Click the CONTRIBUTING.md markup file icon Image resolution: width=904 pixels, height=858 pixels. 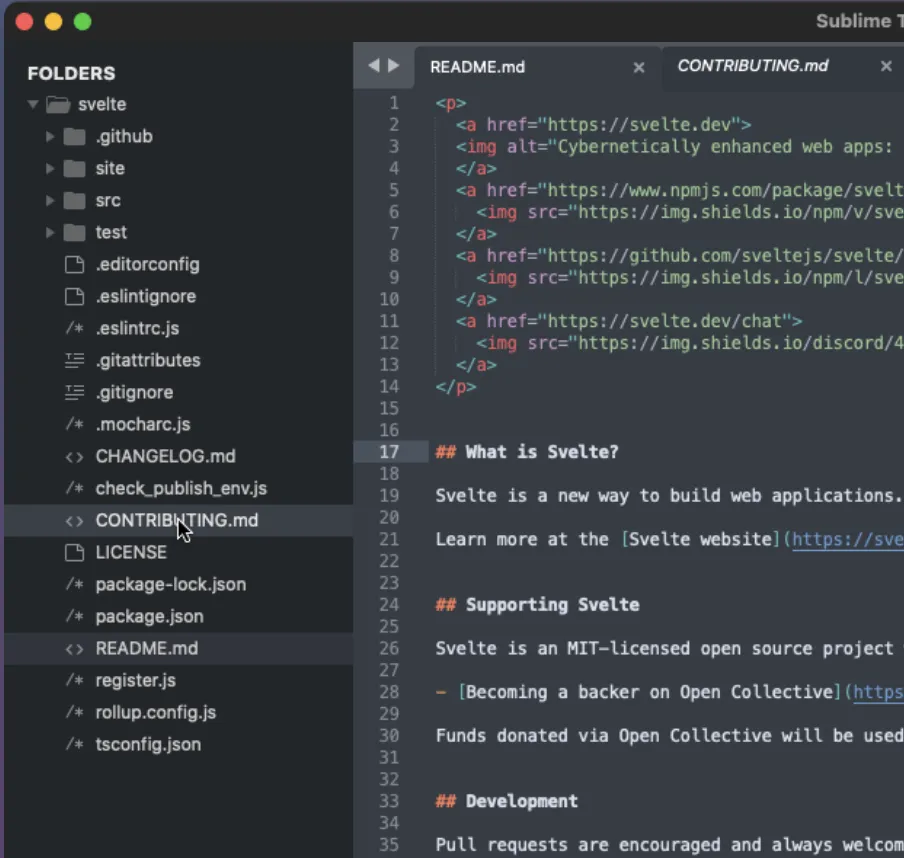(x=74, y=521)
